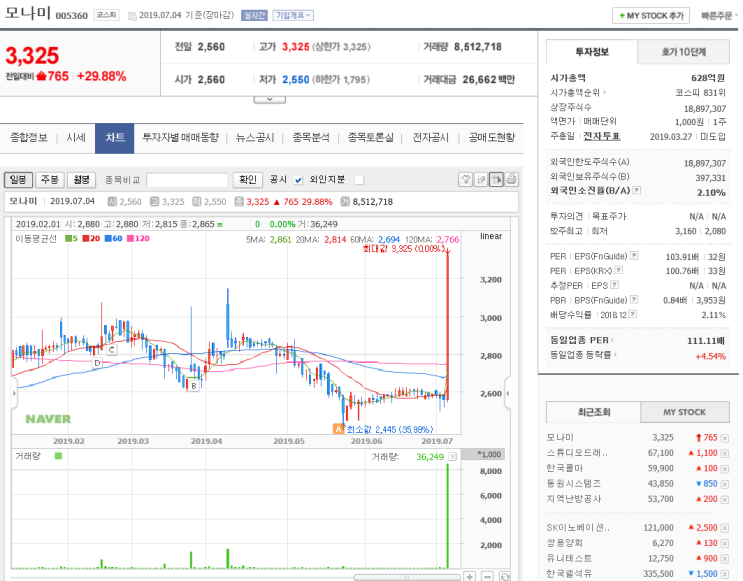Click help icon next to 외국인소진율
This screenshot has width=743, height=581.
[x=637, y=190]
